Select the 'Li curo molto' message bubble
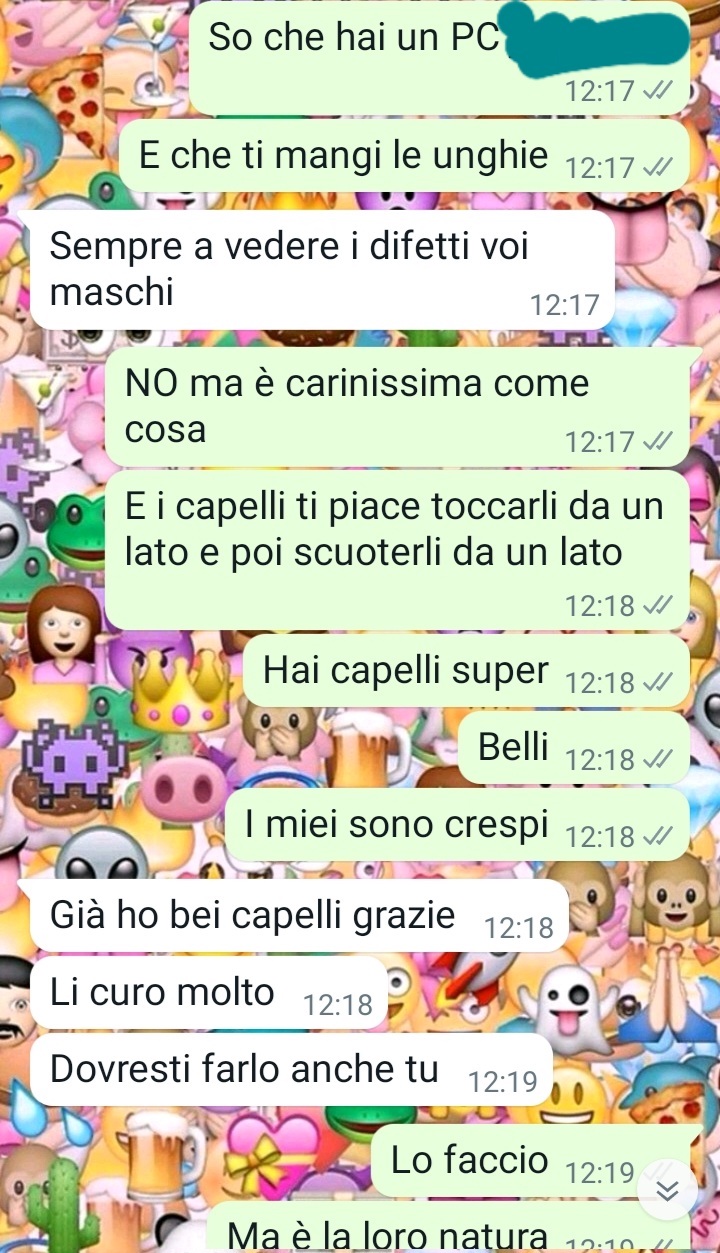 pyautogui.click(x=209, y=992)
